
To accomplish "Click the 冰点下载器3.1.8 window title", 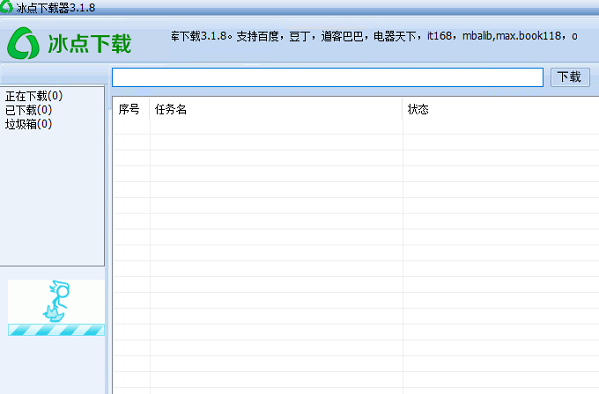I will [x=55, y=8].
